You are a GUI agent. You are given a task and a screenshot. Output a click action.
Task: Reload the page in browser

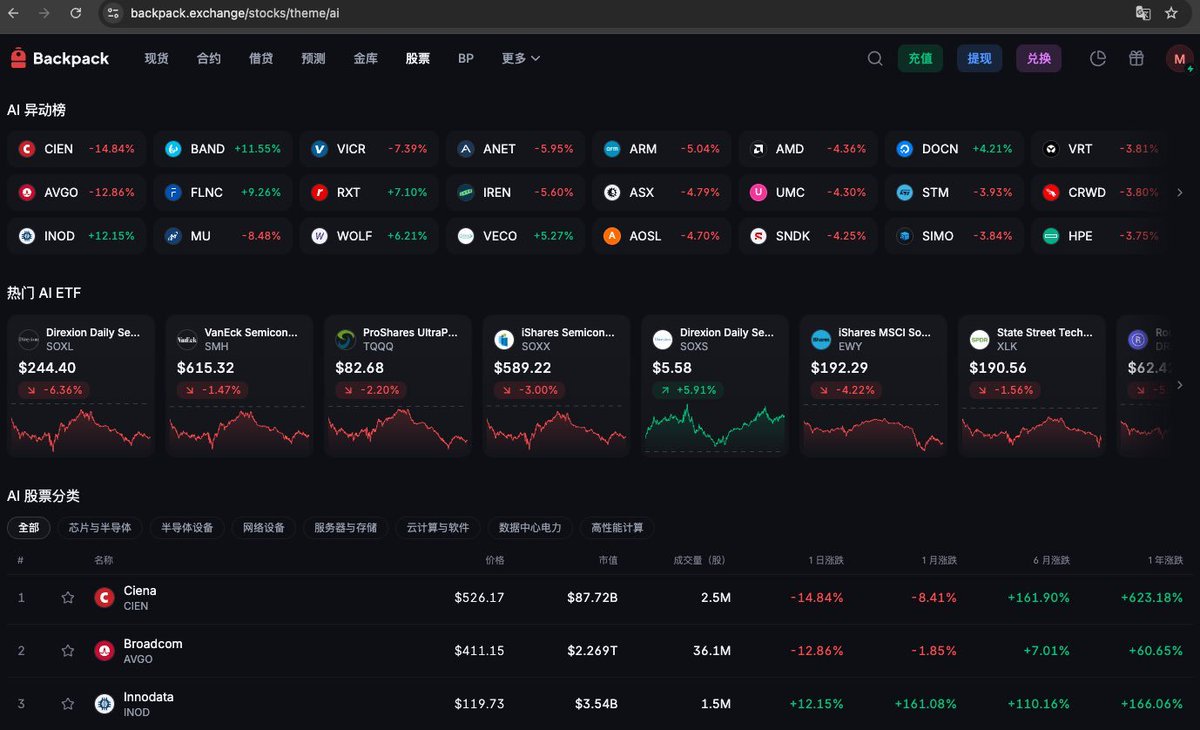tap(76, 14)
